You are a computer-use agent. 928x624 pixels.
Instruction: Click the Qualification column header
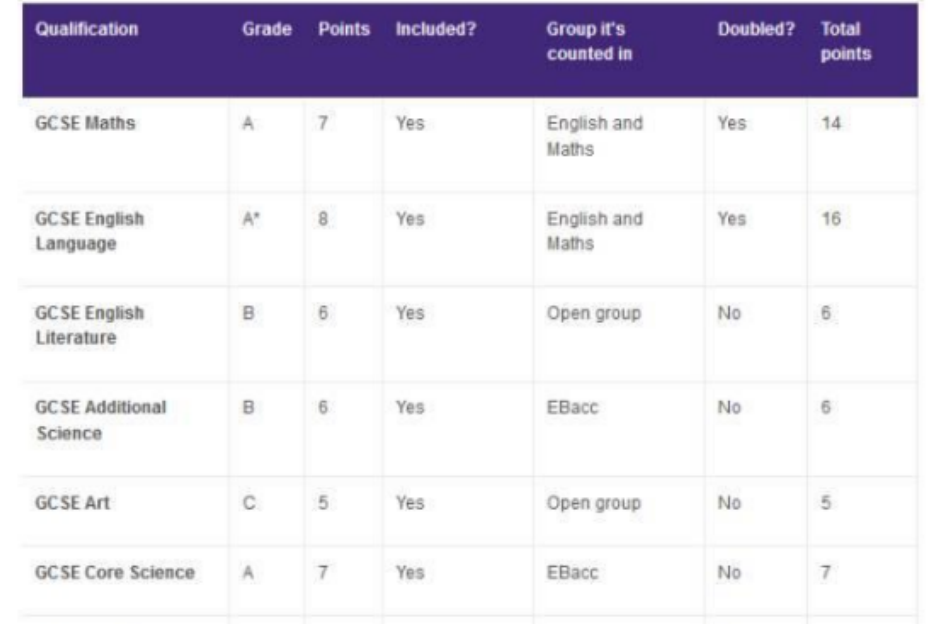point(86,29)
